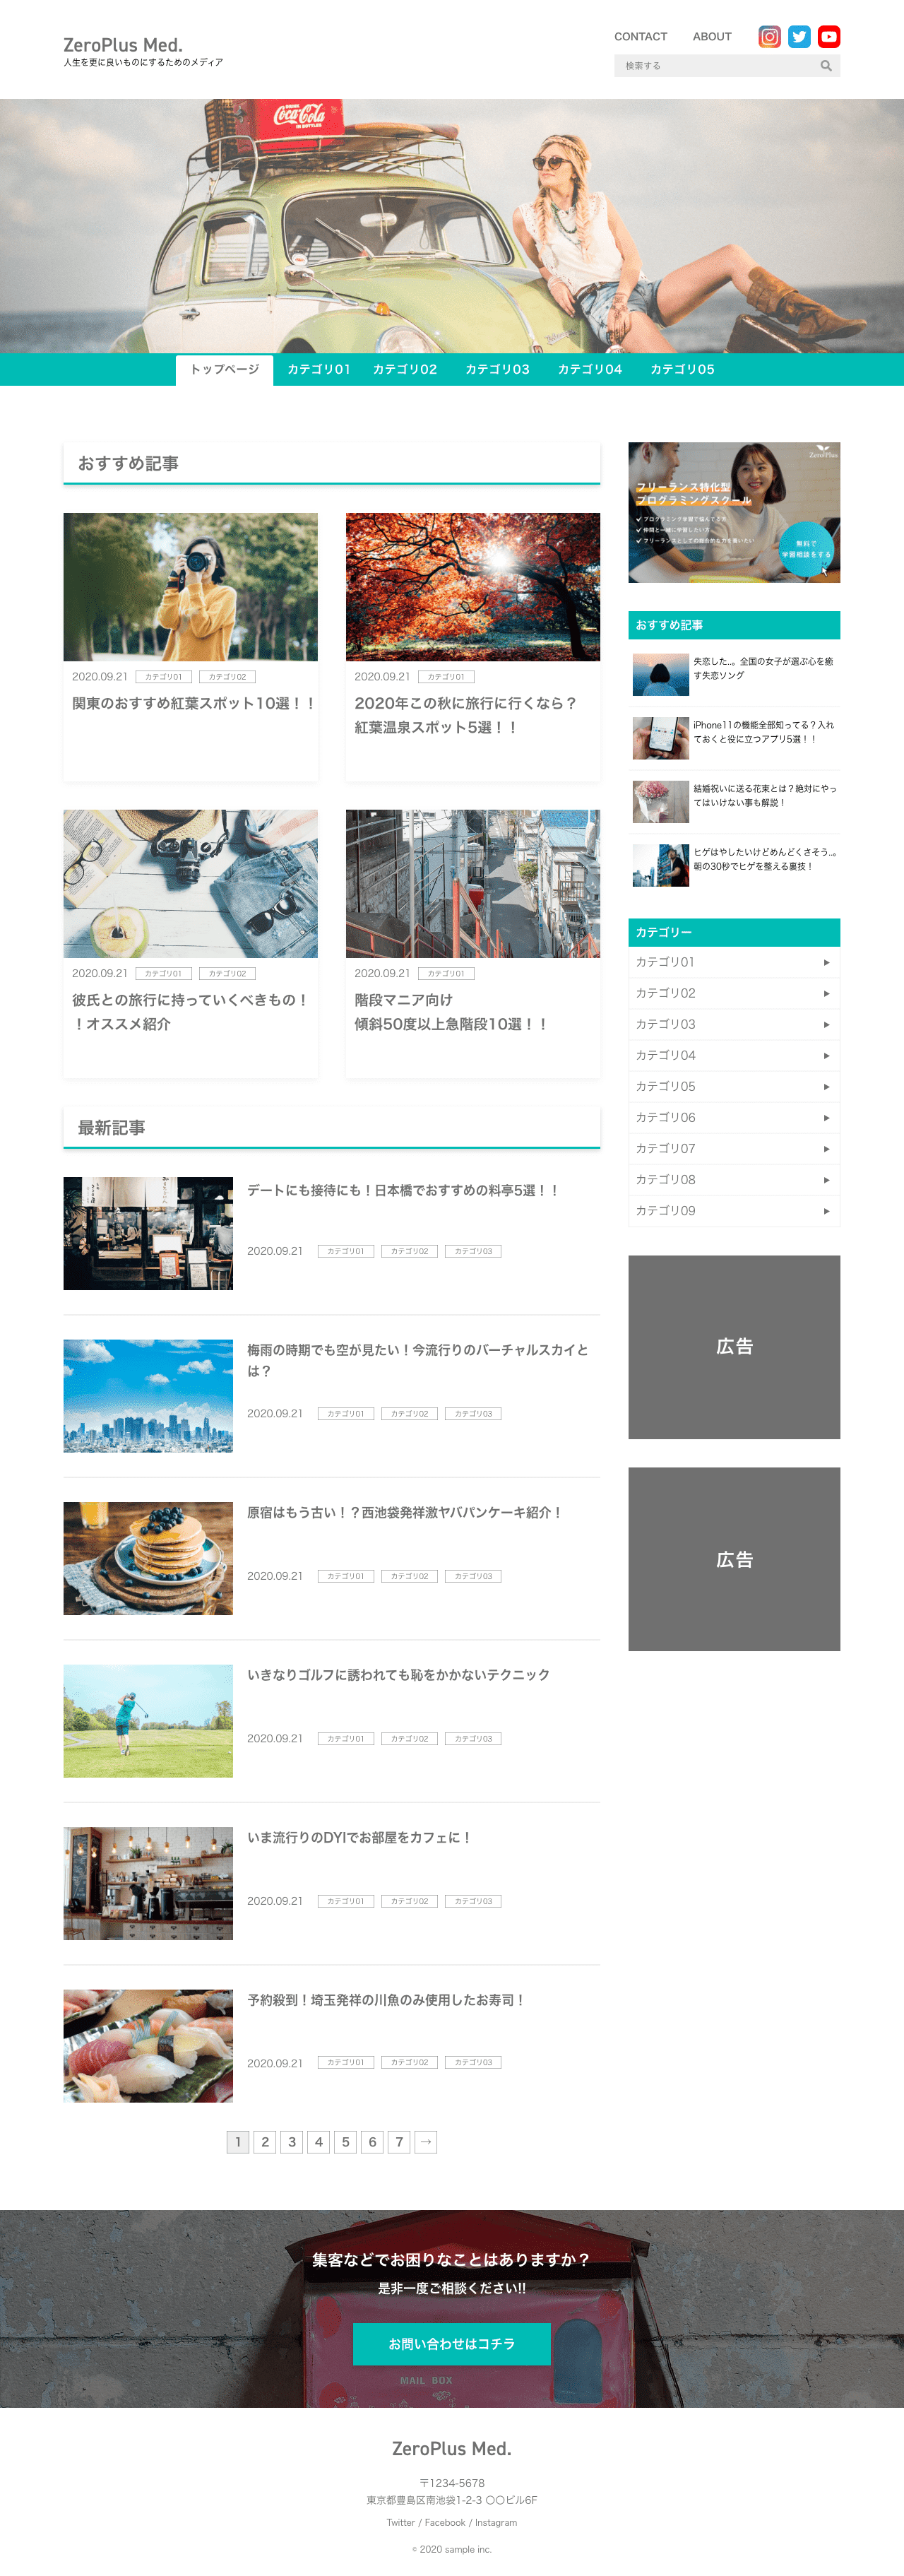This screenshot has width=904, height=2576.
Task: Go to page 3 in pagination
Action: pyautogui.click(x=292, y=2141)
